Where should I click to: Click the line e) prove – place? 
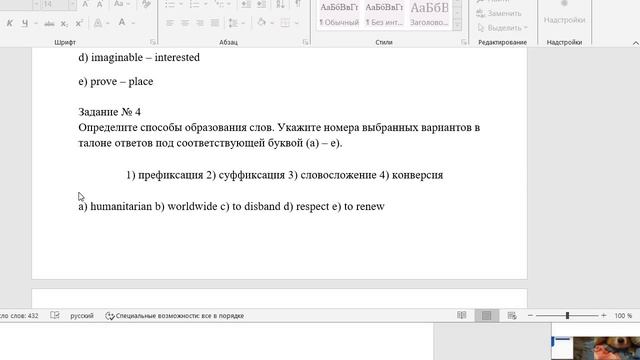coord(116,81)
